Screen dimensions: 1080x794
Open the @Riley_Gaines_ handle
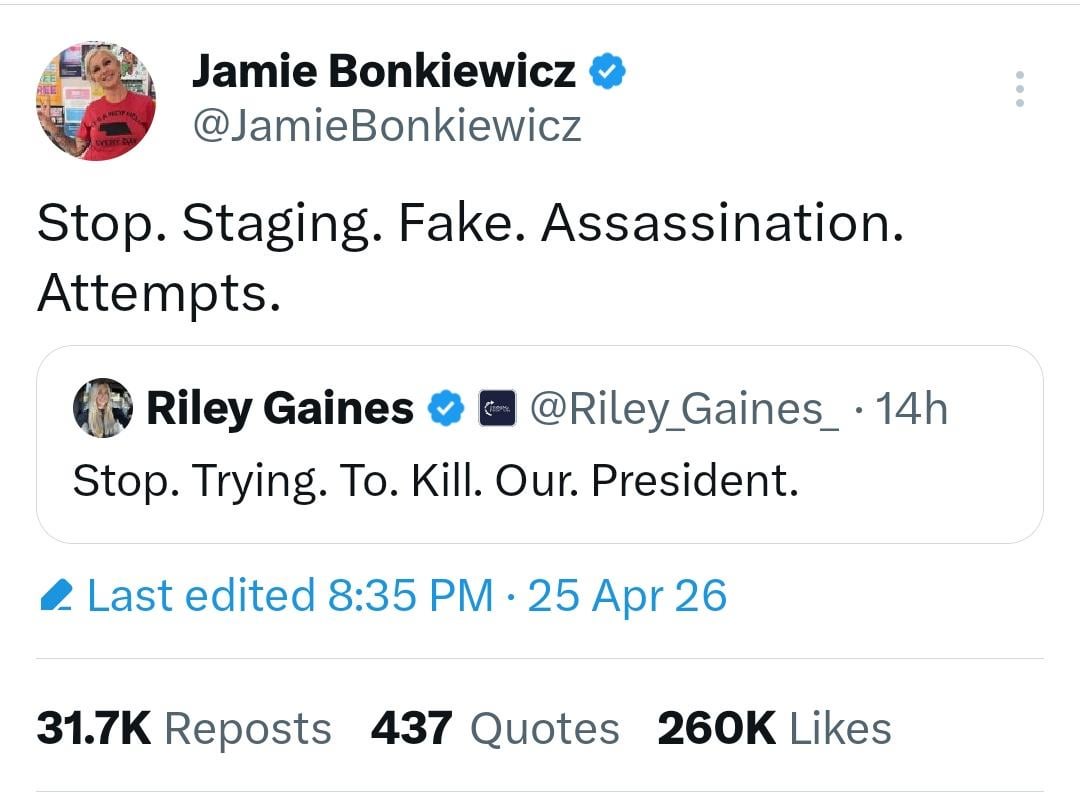[684, 408]
